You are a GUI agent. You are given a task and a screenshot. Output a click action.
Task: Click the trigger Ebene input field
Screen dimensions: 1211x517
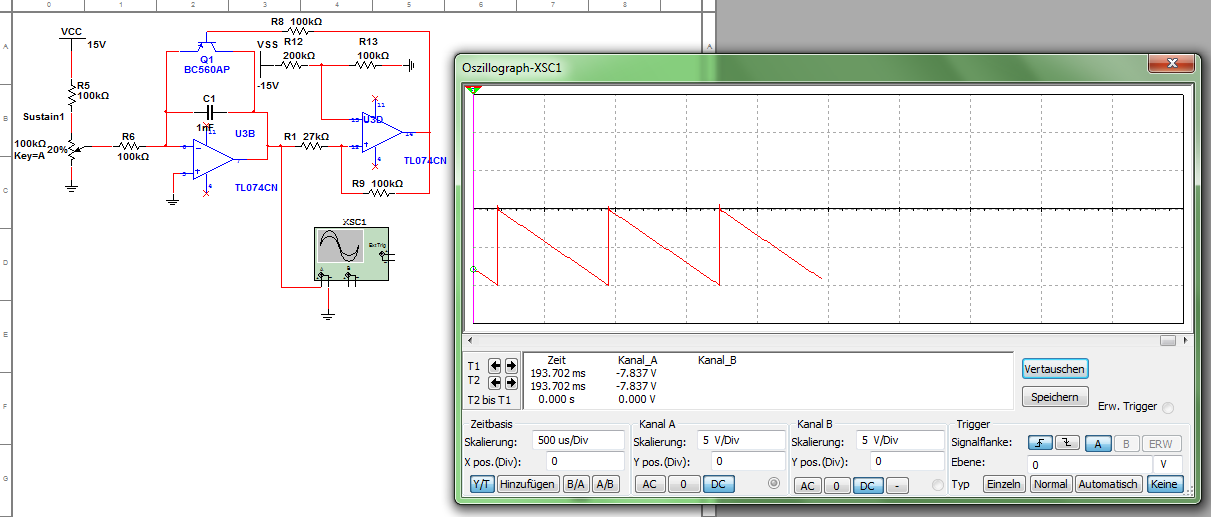(1090, 464)
